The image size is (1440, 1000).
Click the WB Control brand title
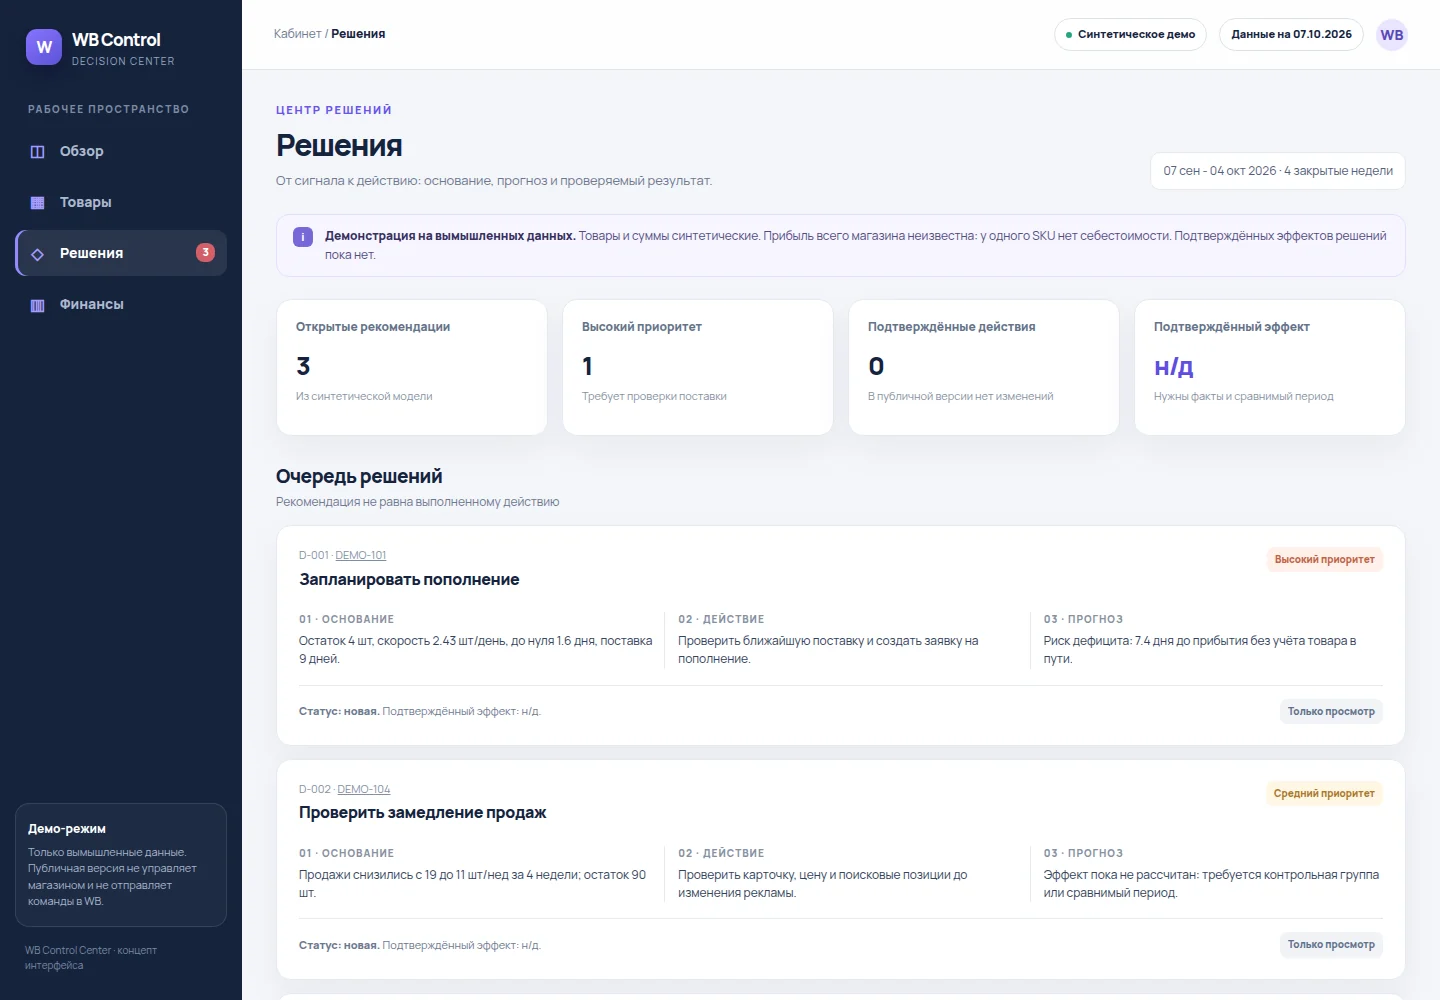pos(116,40)
